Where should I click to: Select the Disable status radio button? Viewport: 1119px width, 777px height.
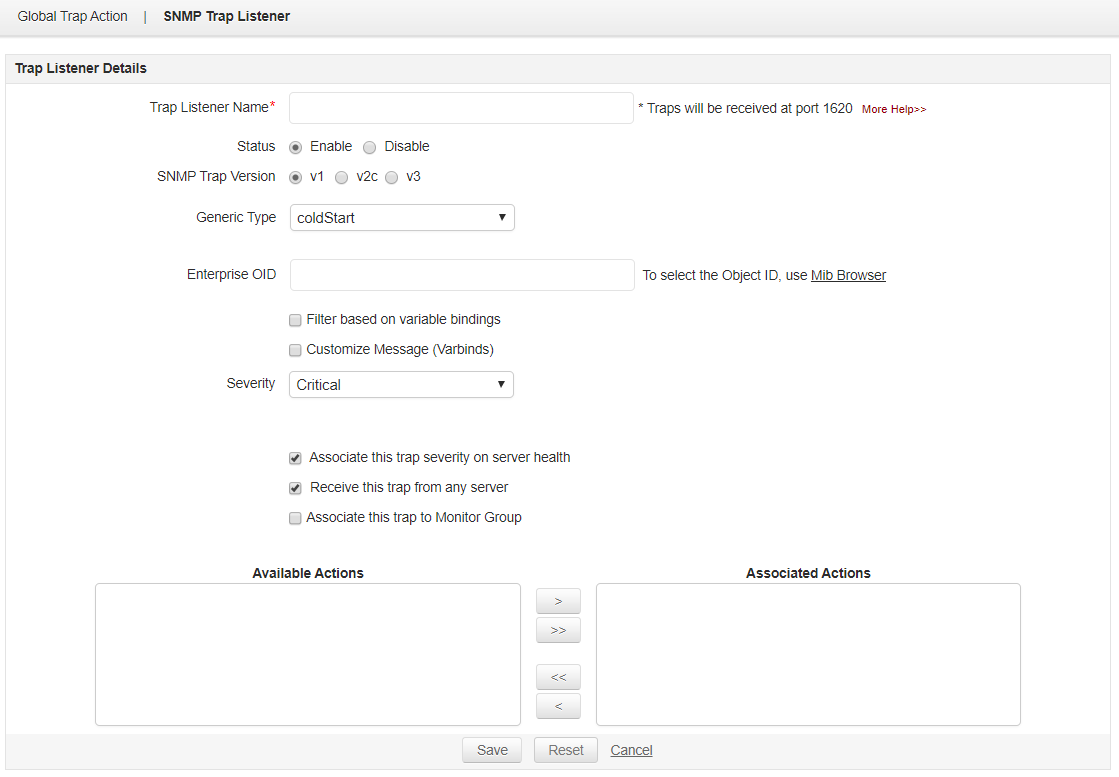tap(370, 147)
